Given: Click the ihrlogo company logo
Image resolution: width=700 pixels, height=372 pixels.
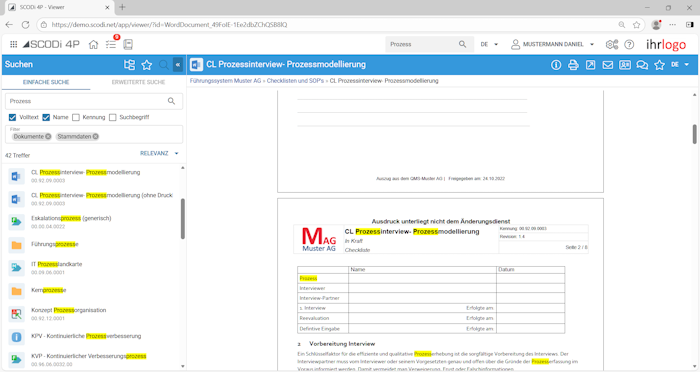Looking at the screenshot, I should 666,45.
